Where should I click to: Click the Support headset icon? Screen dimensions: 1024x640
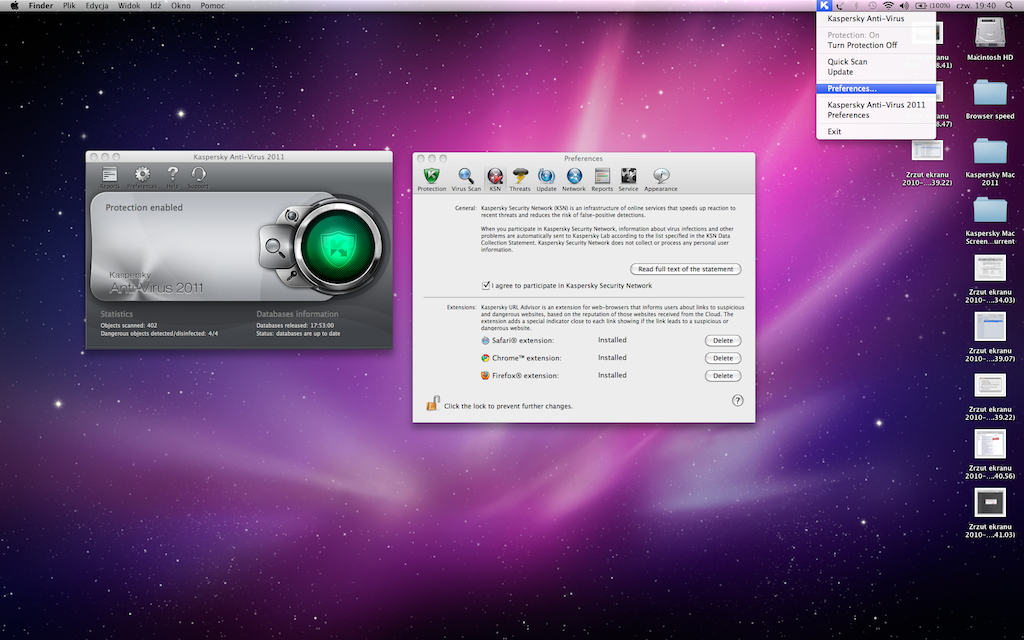198,176
